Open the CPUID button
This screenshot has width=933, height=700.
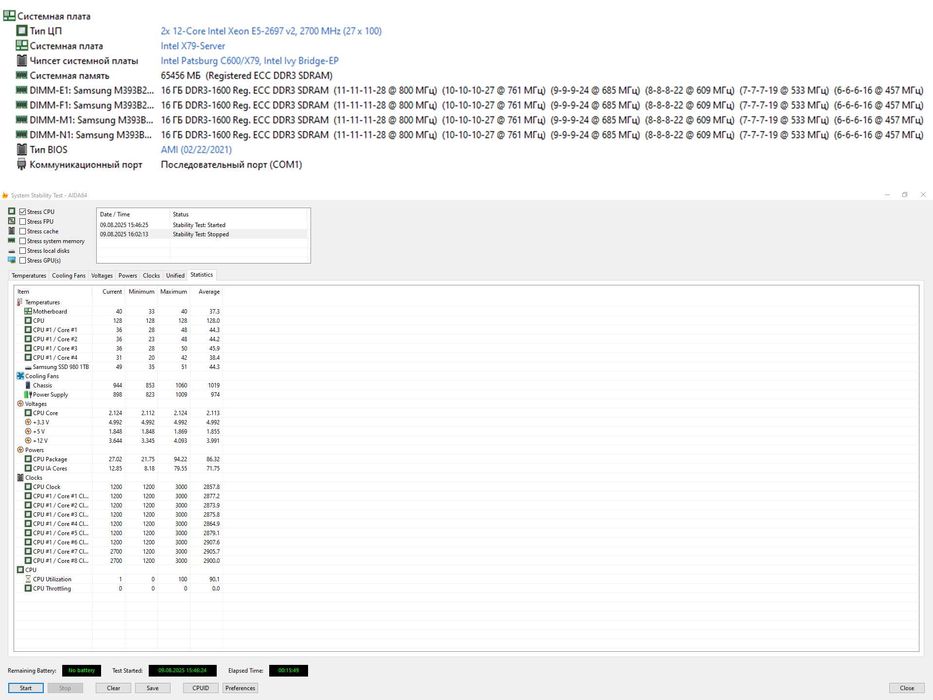pos(201,688)
